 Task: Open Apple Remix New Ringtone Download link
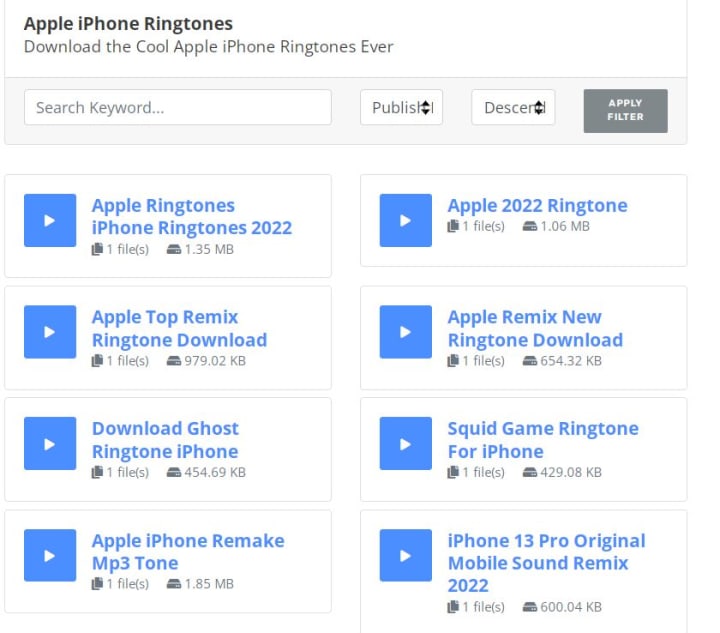point(535,328)
